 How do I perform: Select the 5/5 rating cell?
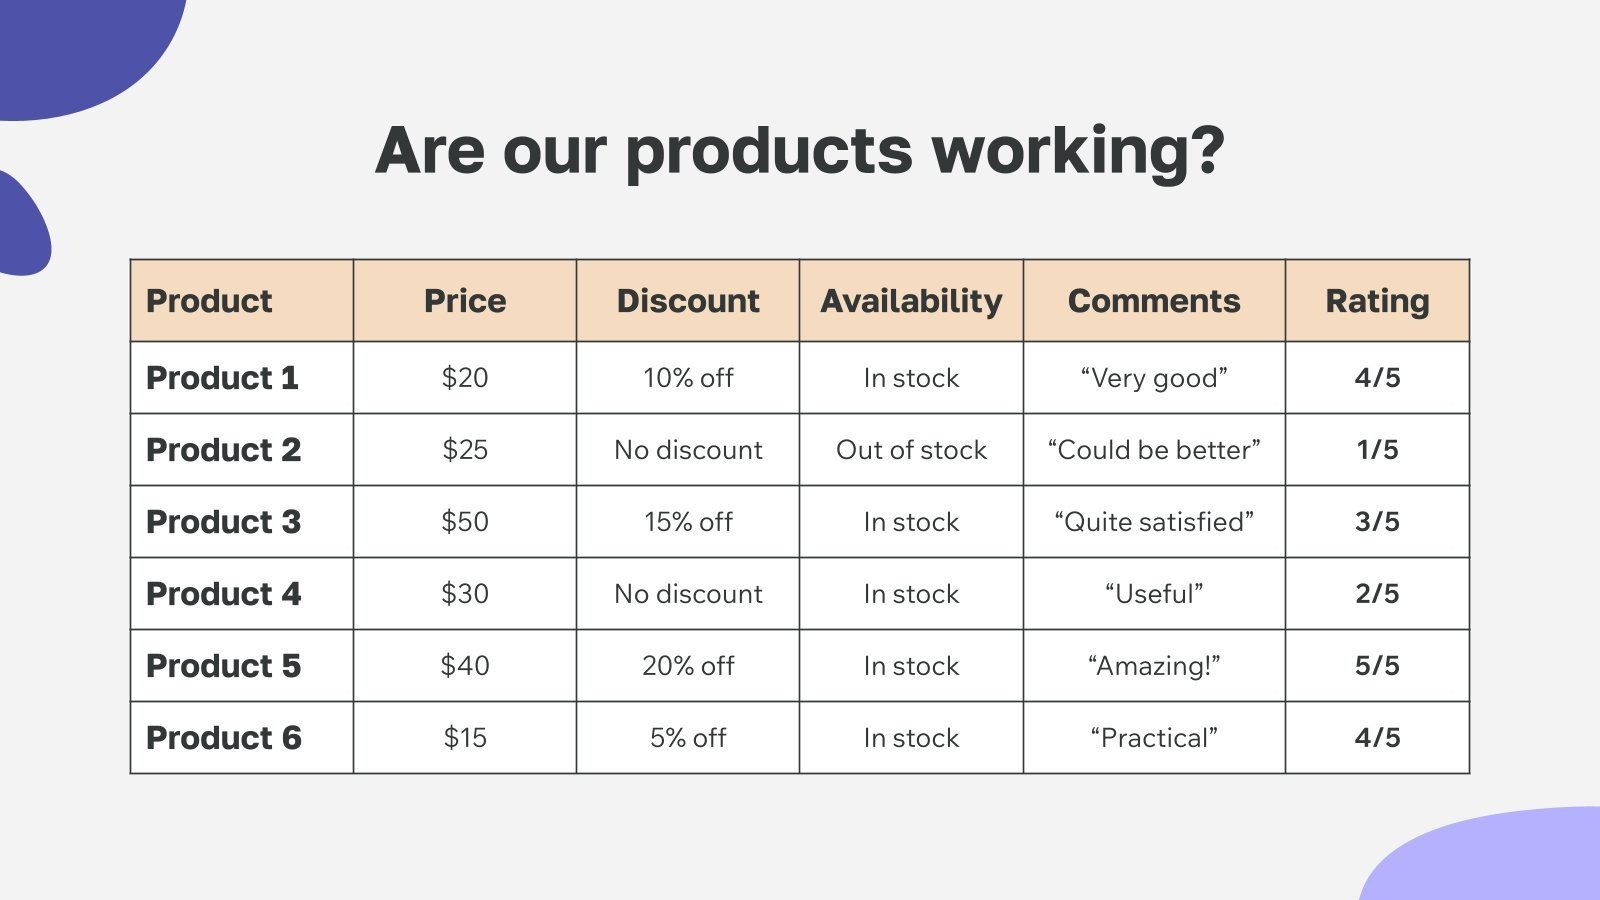[1377, 666]
